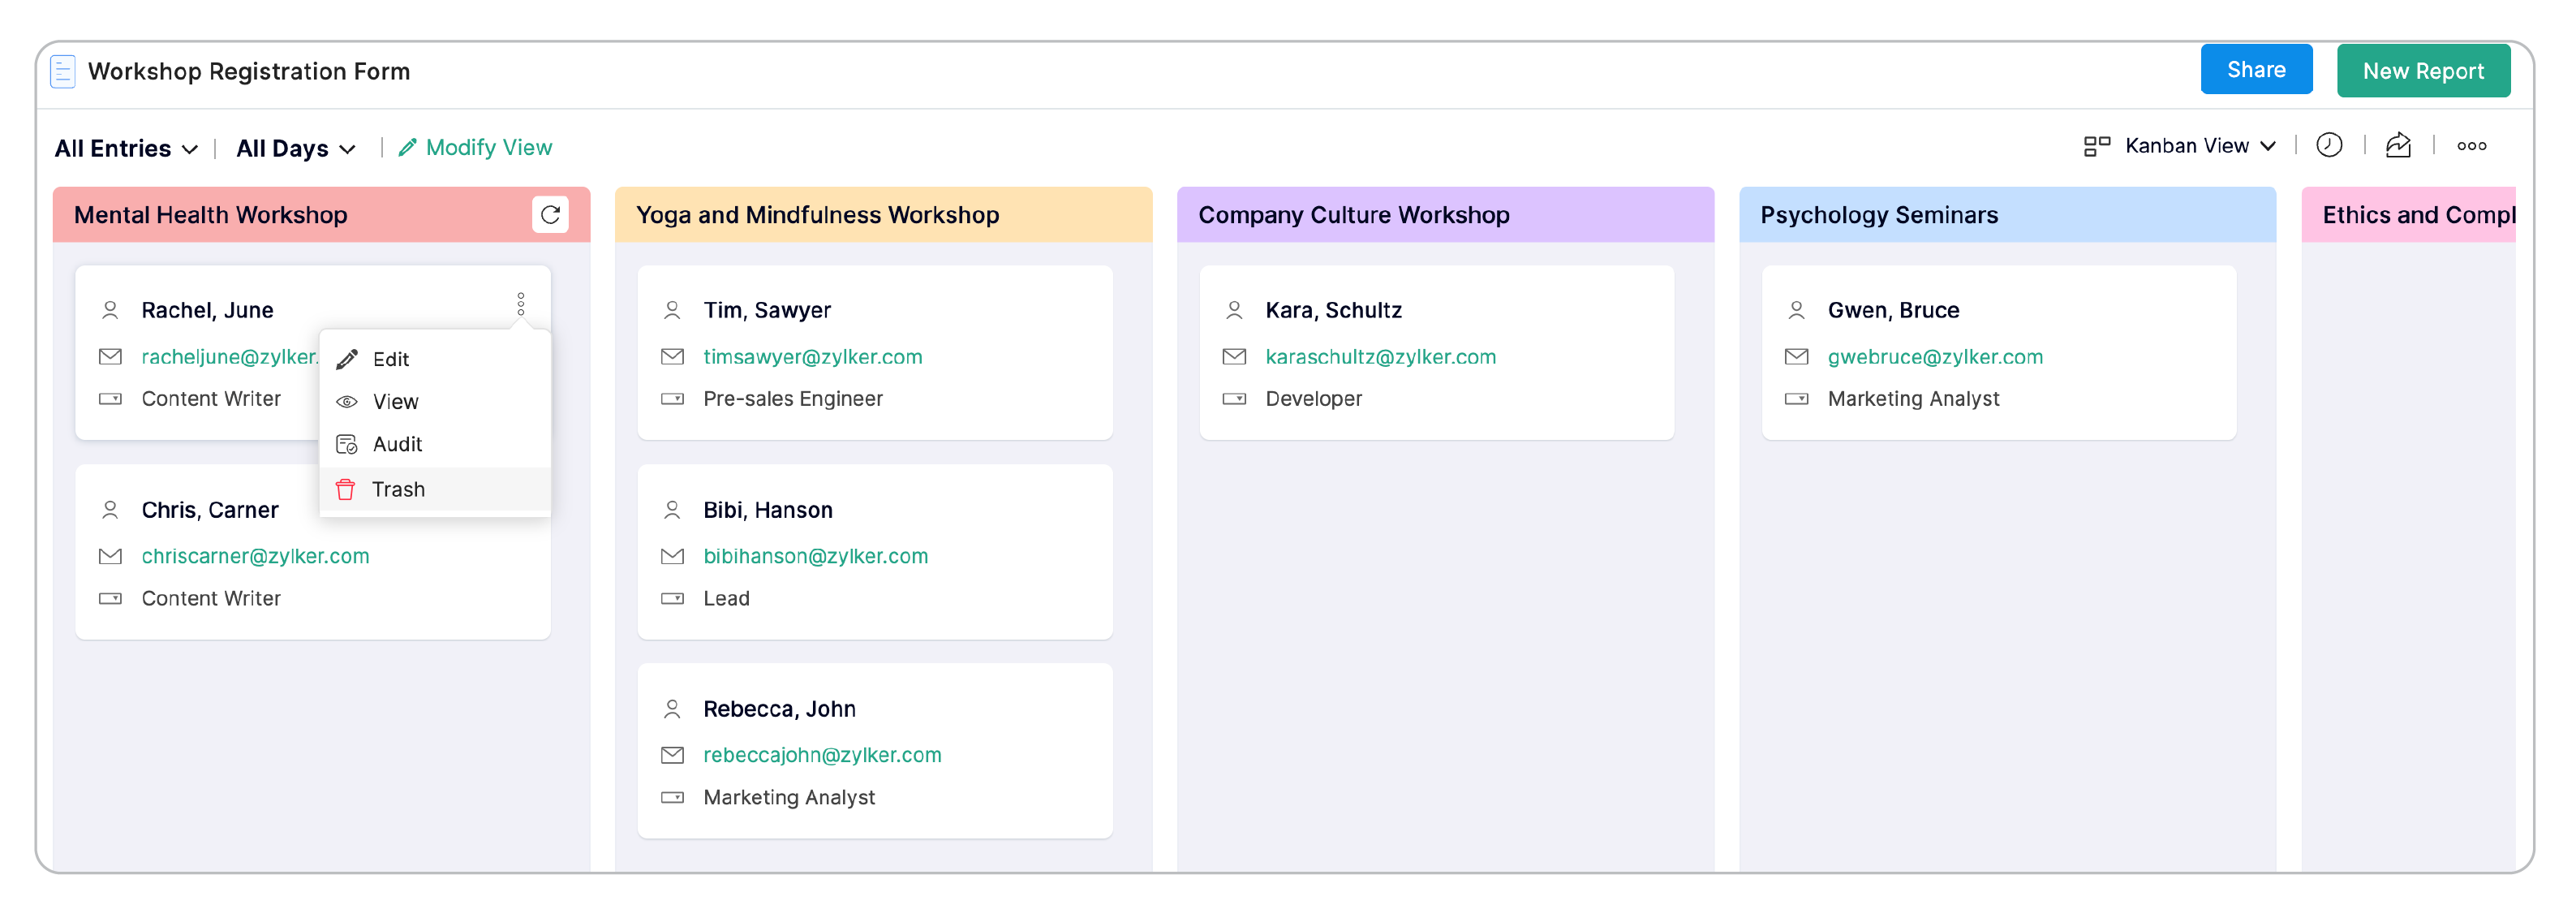Click person icon on Chris, Carner card
The height and width of the screenshot is (918, 2576).
click(x=110, y=510)
